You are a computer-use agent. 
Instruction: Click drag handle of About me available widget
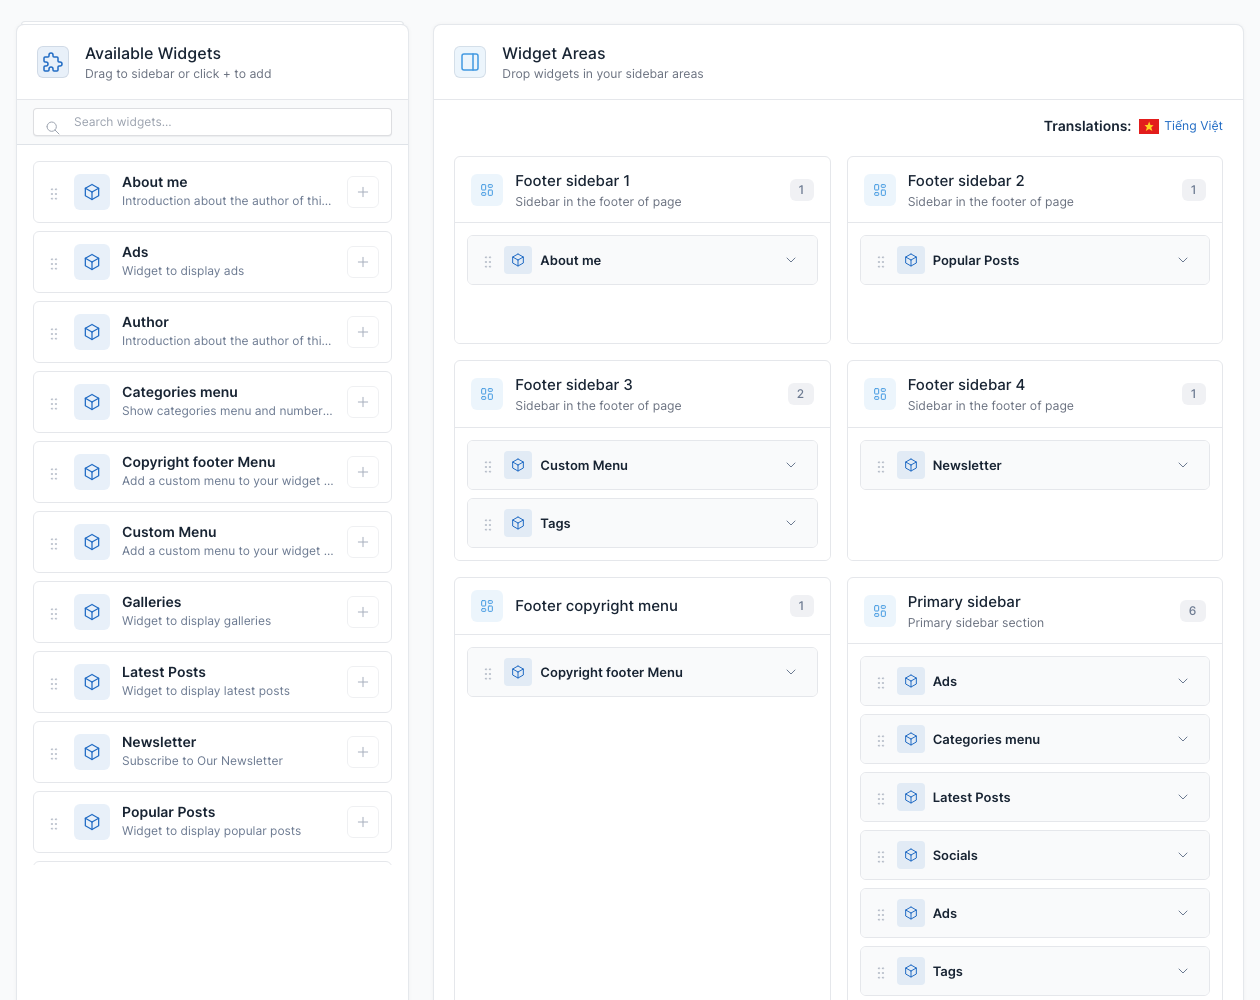[x=54, y=194]
